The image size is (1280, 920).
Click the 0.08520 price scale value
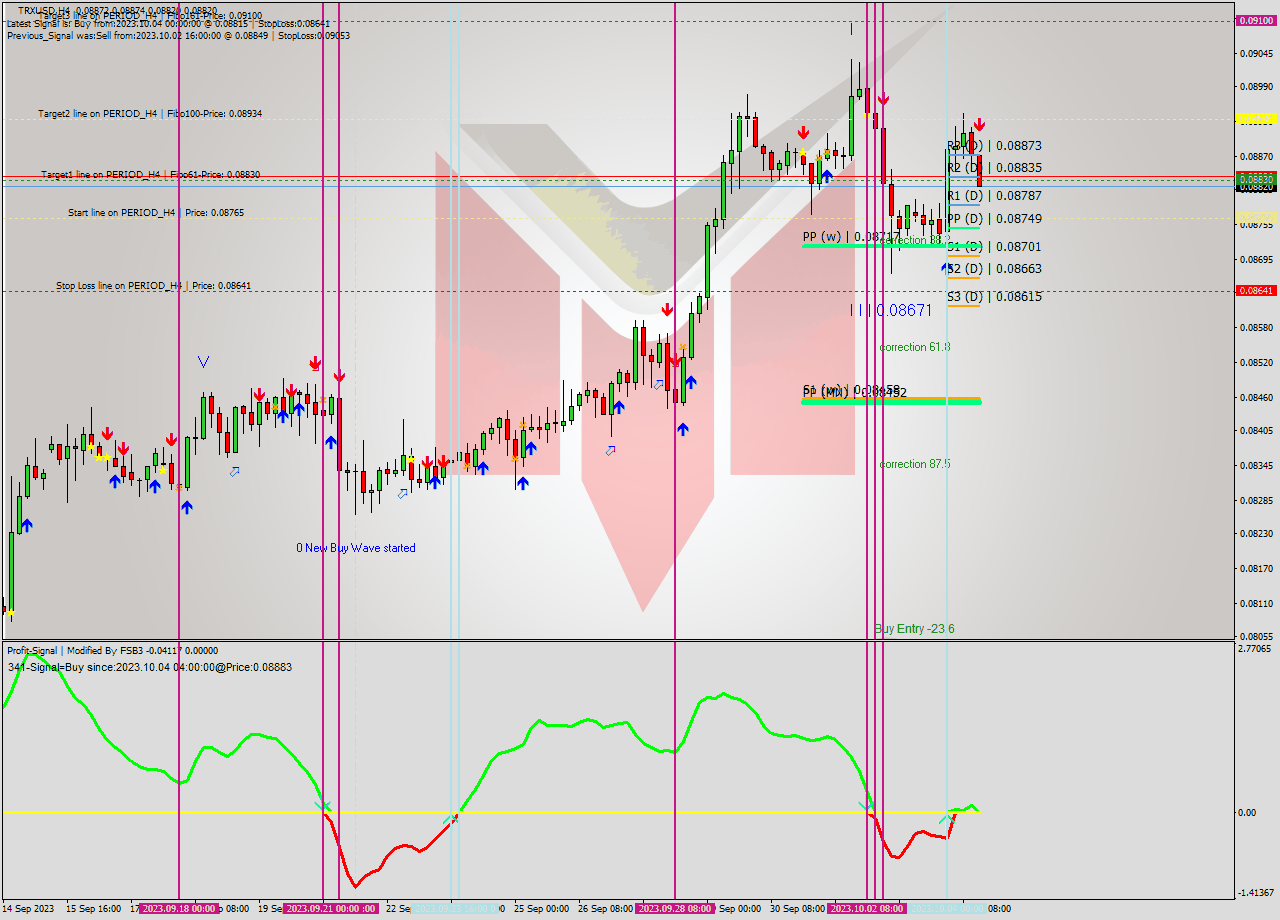pos(1256,362)
